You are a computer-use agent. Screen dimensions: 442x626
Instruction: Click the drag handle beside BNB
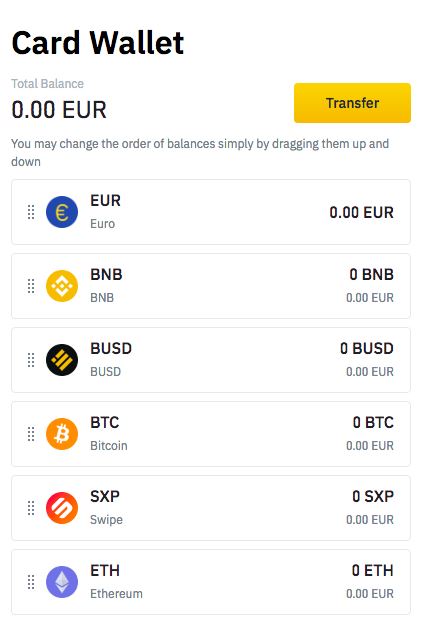coord(31,286)
